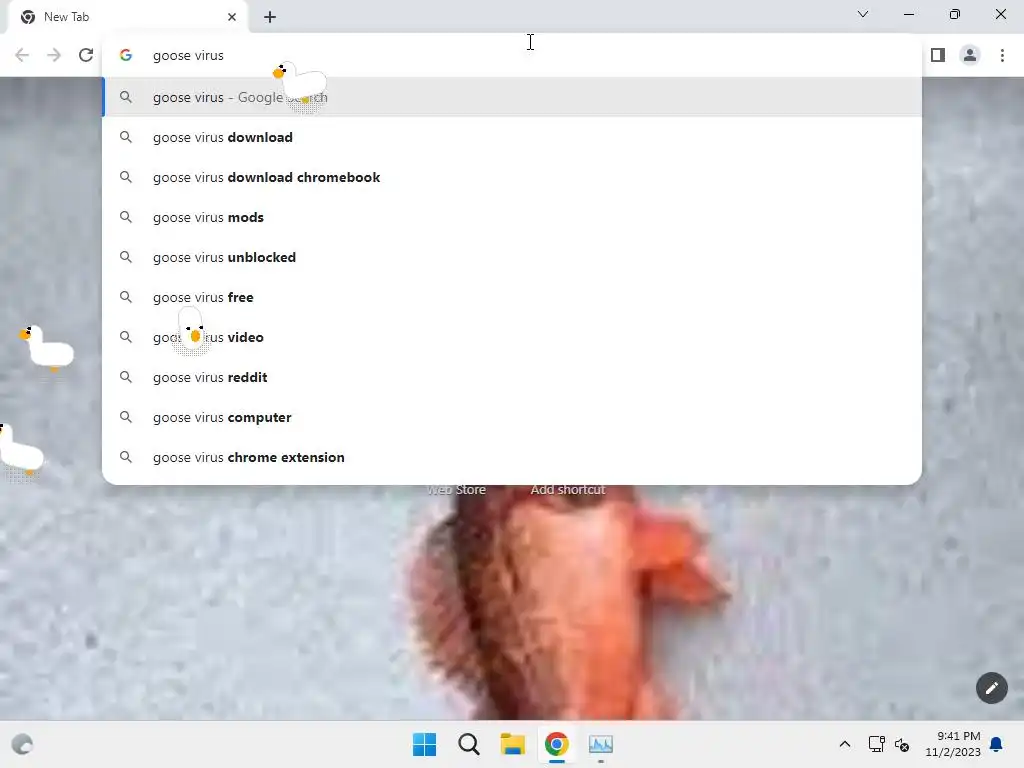Expand the hidden system tray icons

[x=844, y=744]
